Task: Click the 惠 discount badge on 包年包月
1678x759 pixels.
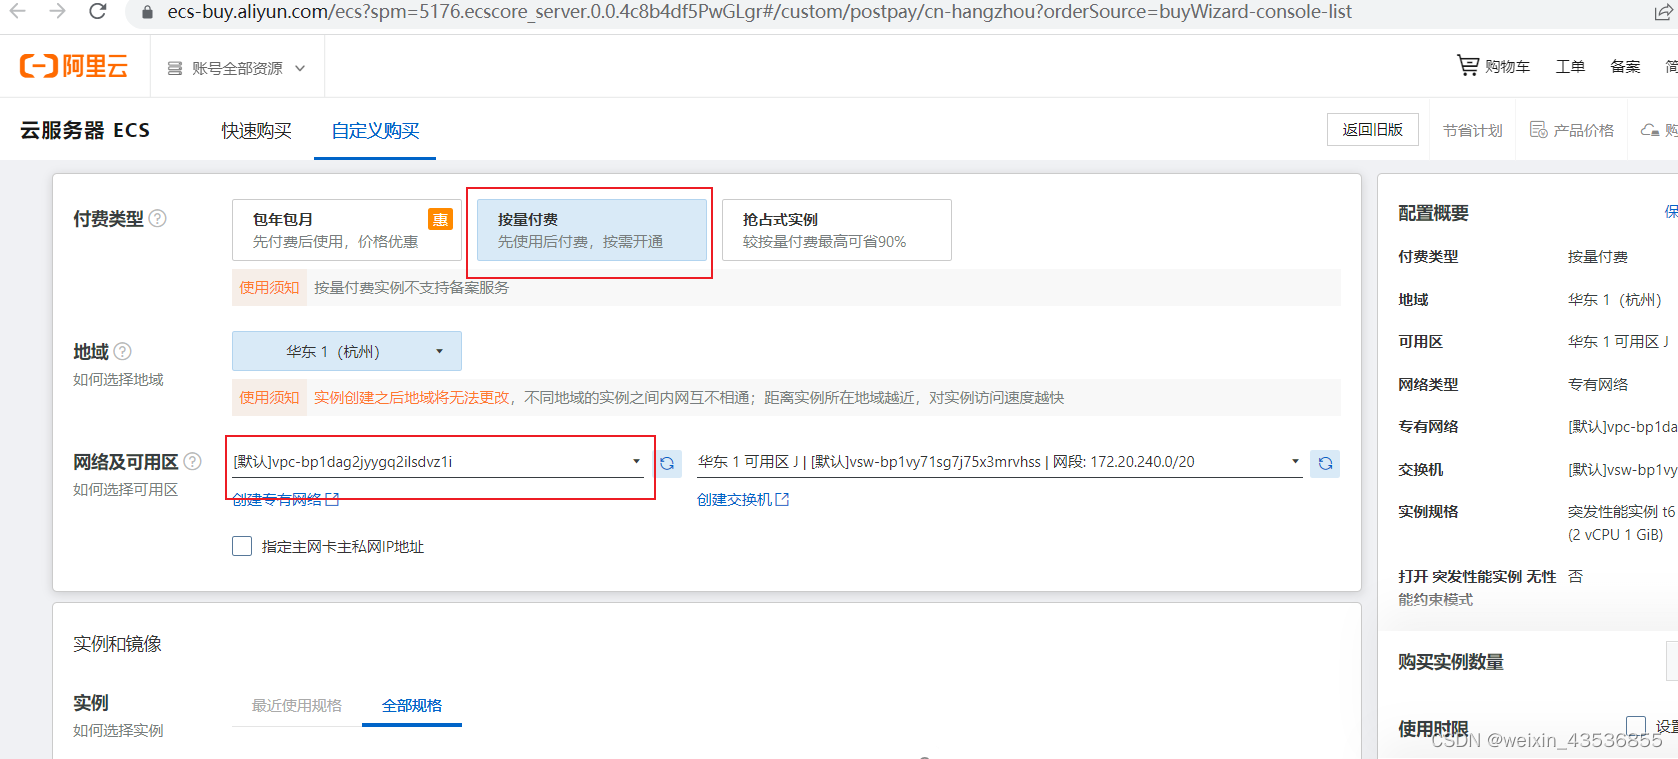Action: coord(440,219)
